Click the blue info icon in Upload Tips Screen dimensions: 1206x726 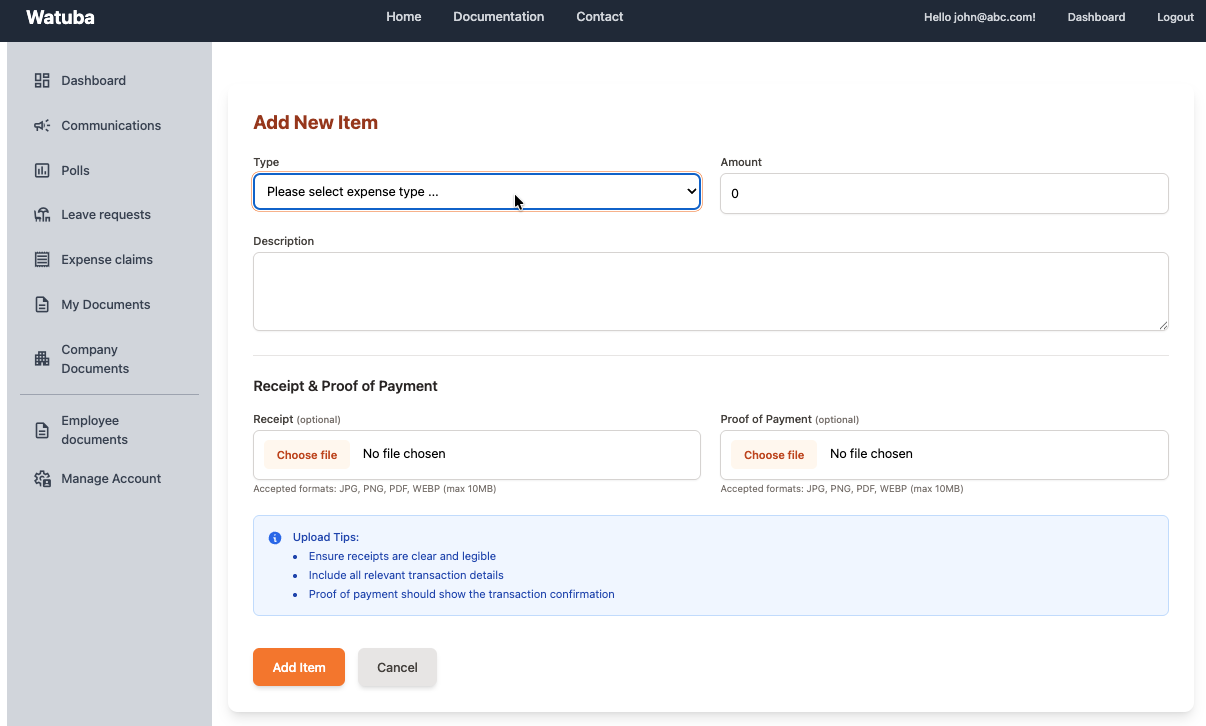275,538
